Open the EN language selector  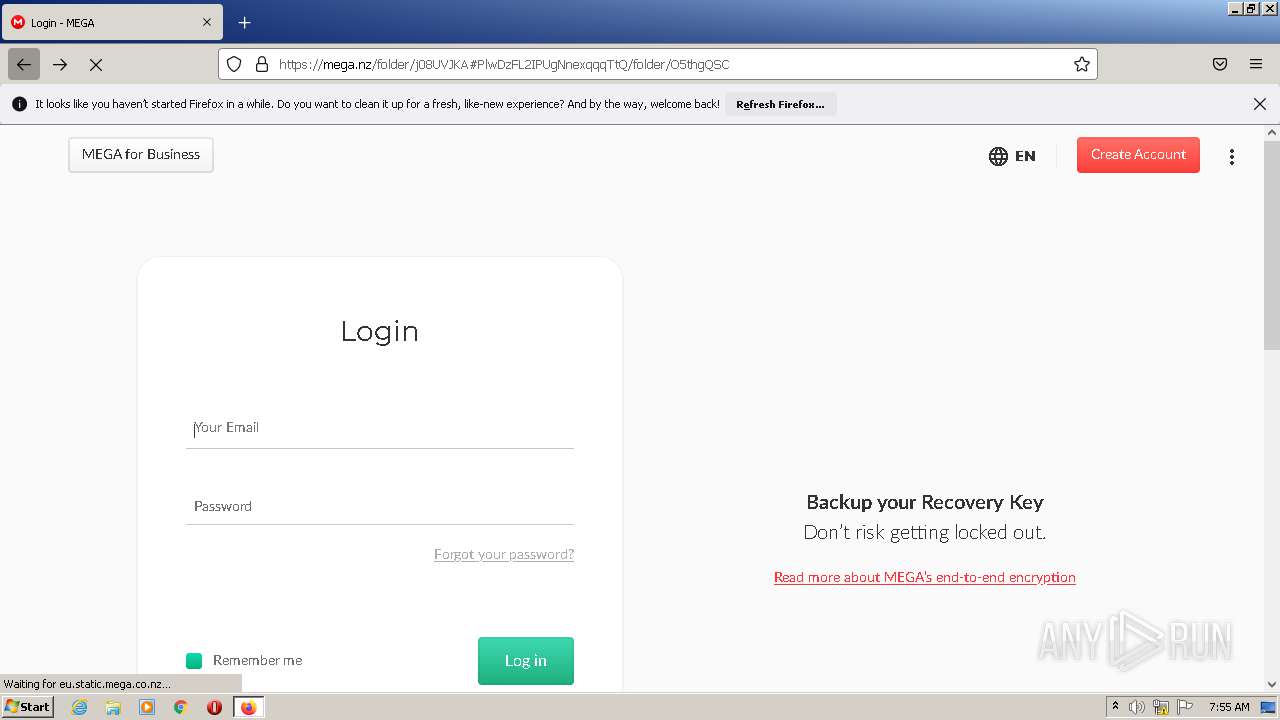[x=1012, y=156]
